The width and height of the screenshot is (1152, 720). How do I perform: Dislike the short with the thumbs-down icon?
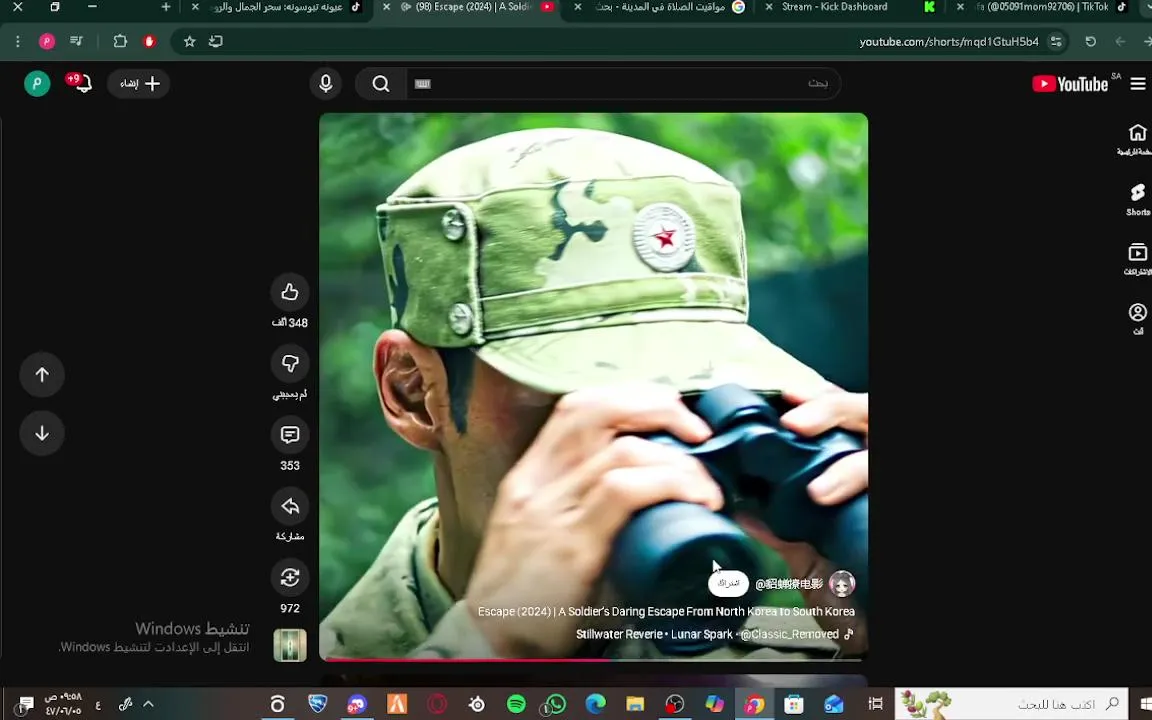(x=289, y=364)
